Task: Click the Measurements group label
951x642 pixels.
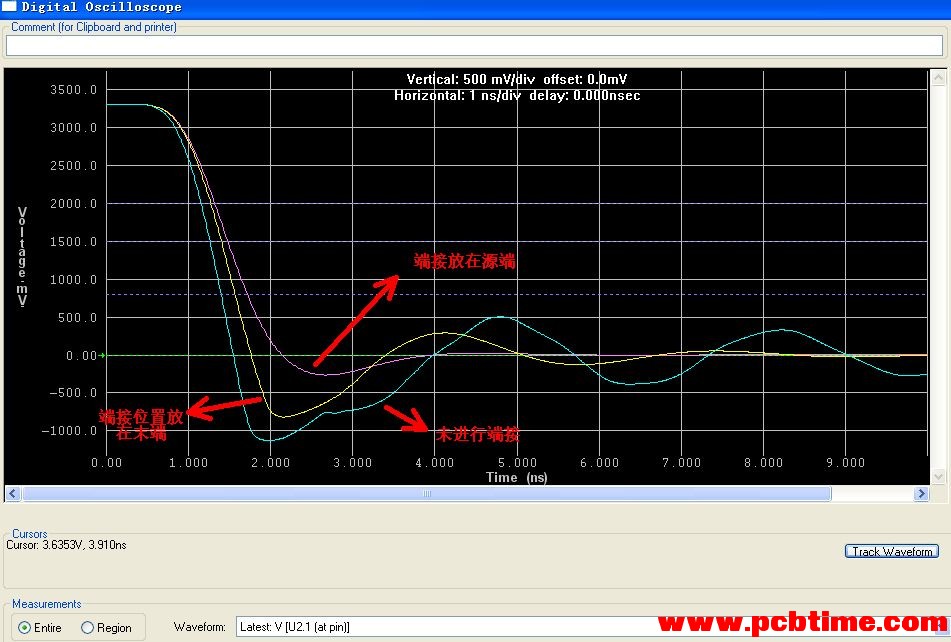Action: click(x=47, y=604)
